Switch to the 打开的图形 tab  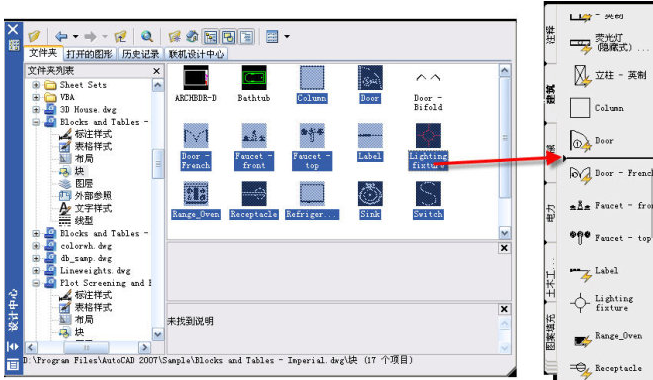tap(90, 54)
